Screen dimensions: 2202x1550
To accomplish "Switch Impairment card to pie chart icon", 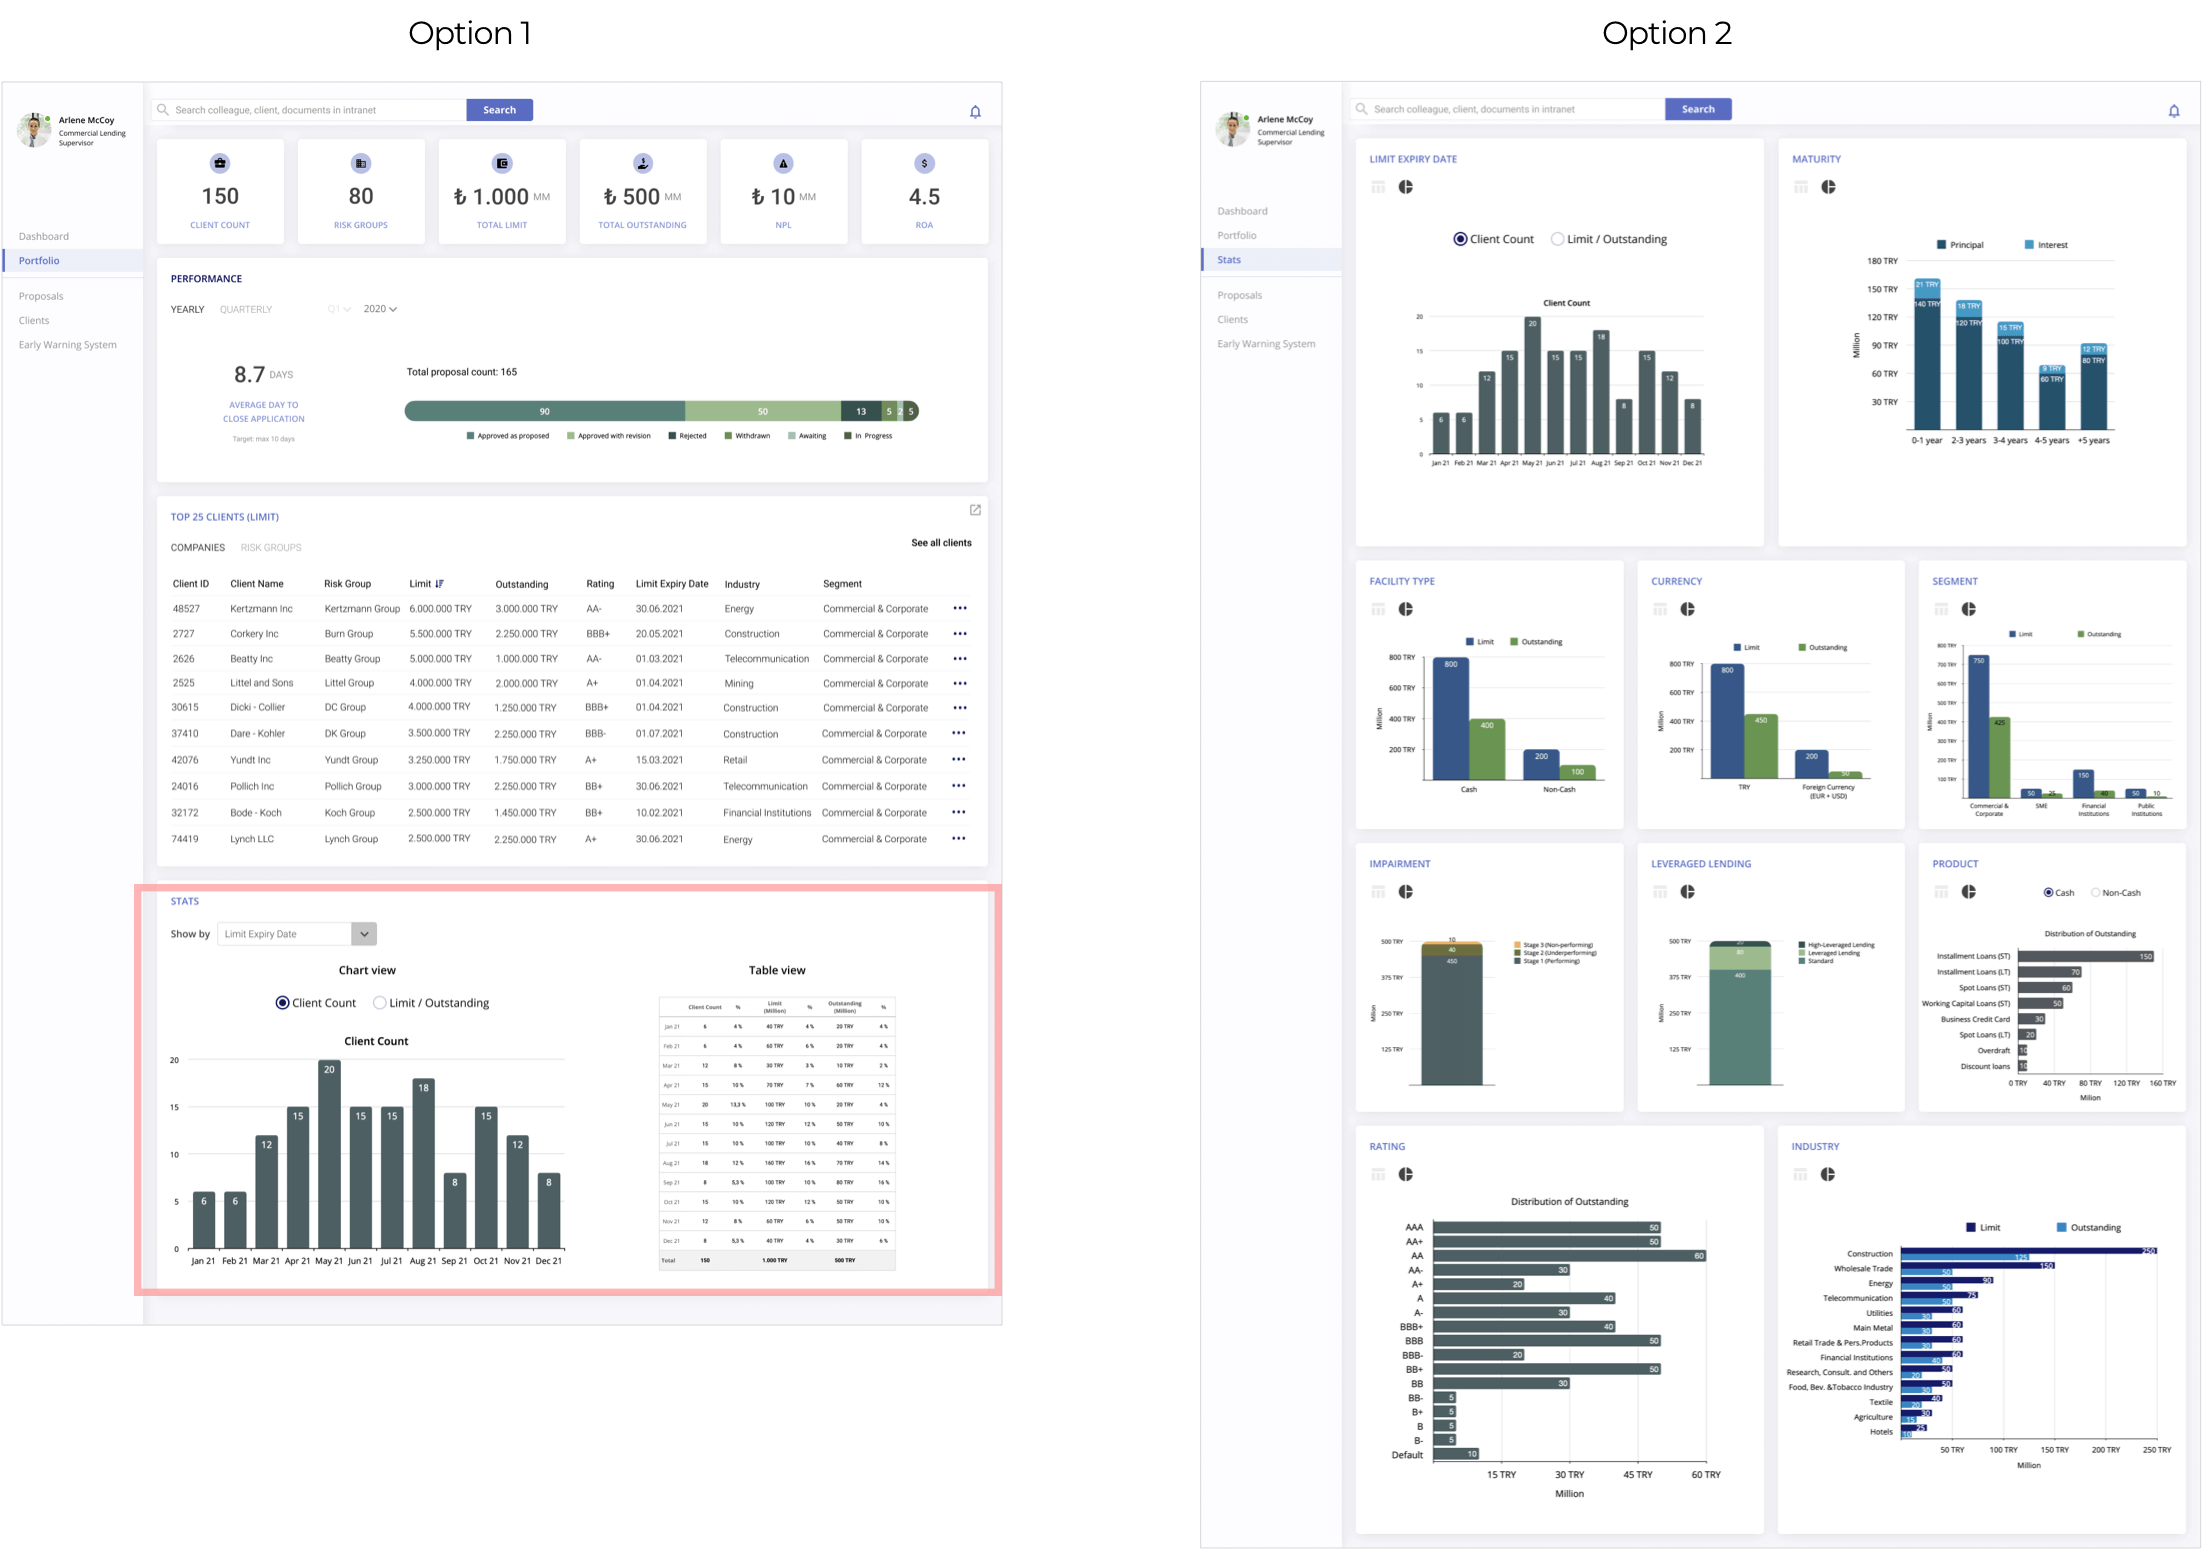I will (x=1405, y=892).
